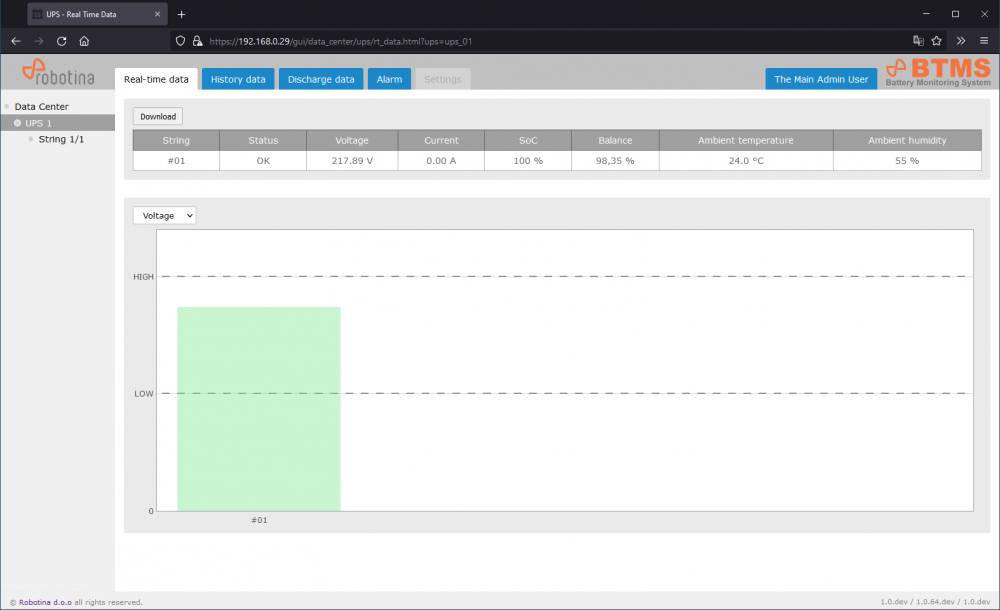The height and width of the screenshot is (610, 1000).
Task: Click the translate page icon
Action: (918, 41)
